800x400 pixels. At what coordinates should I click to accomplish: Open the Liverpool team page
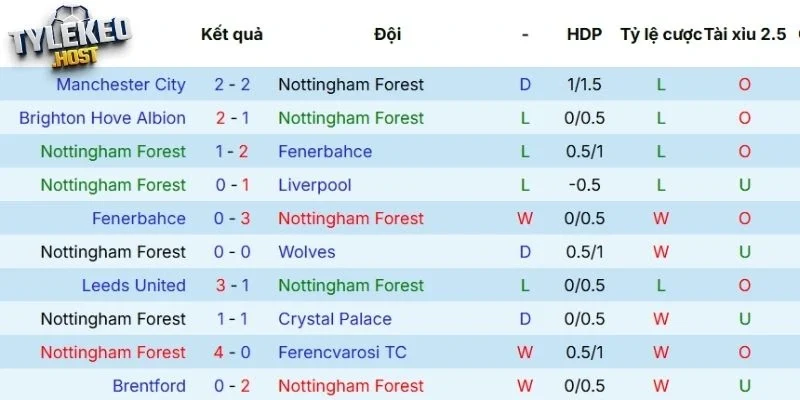click(315, 185)
